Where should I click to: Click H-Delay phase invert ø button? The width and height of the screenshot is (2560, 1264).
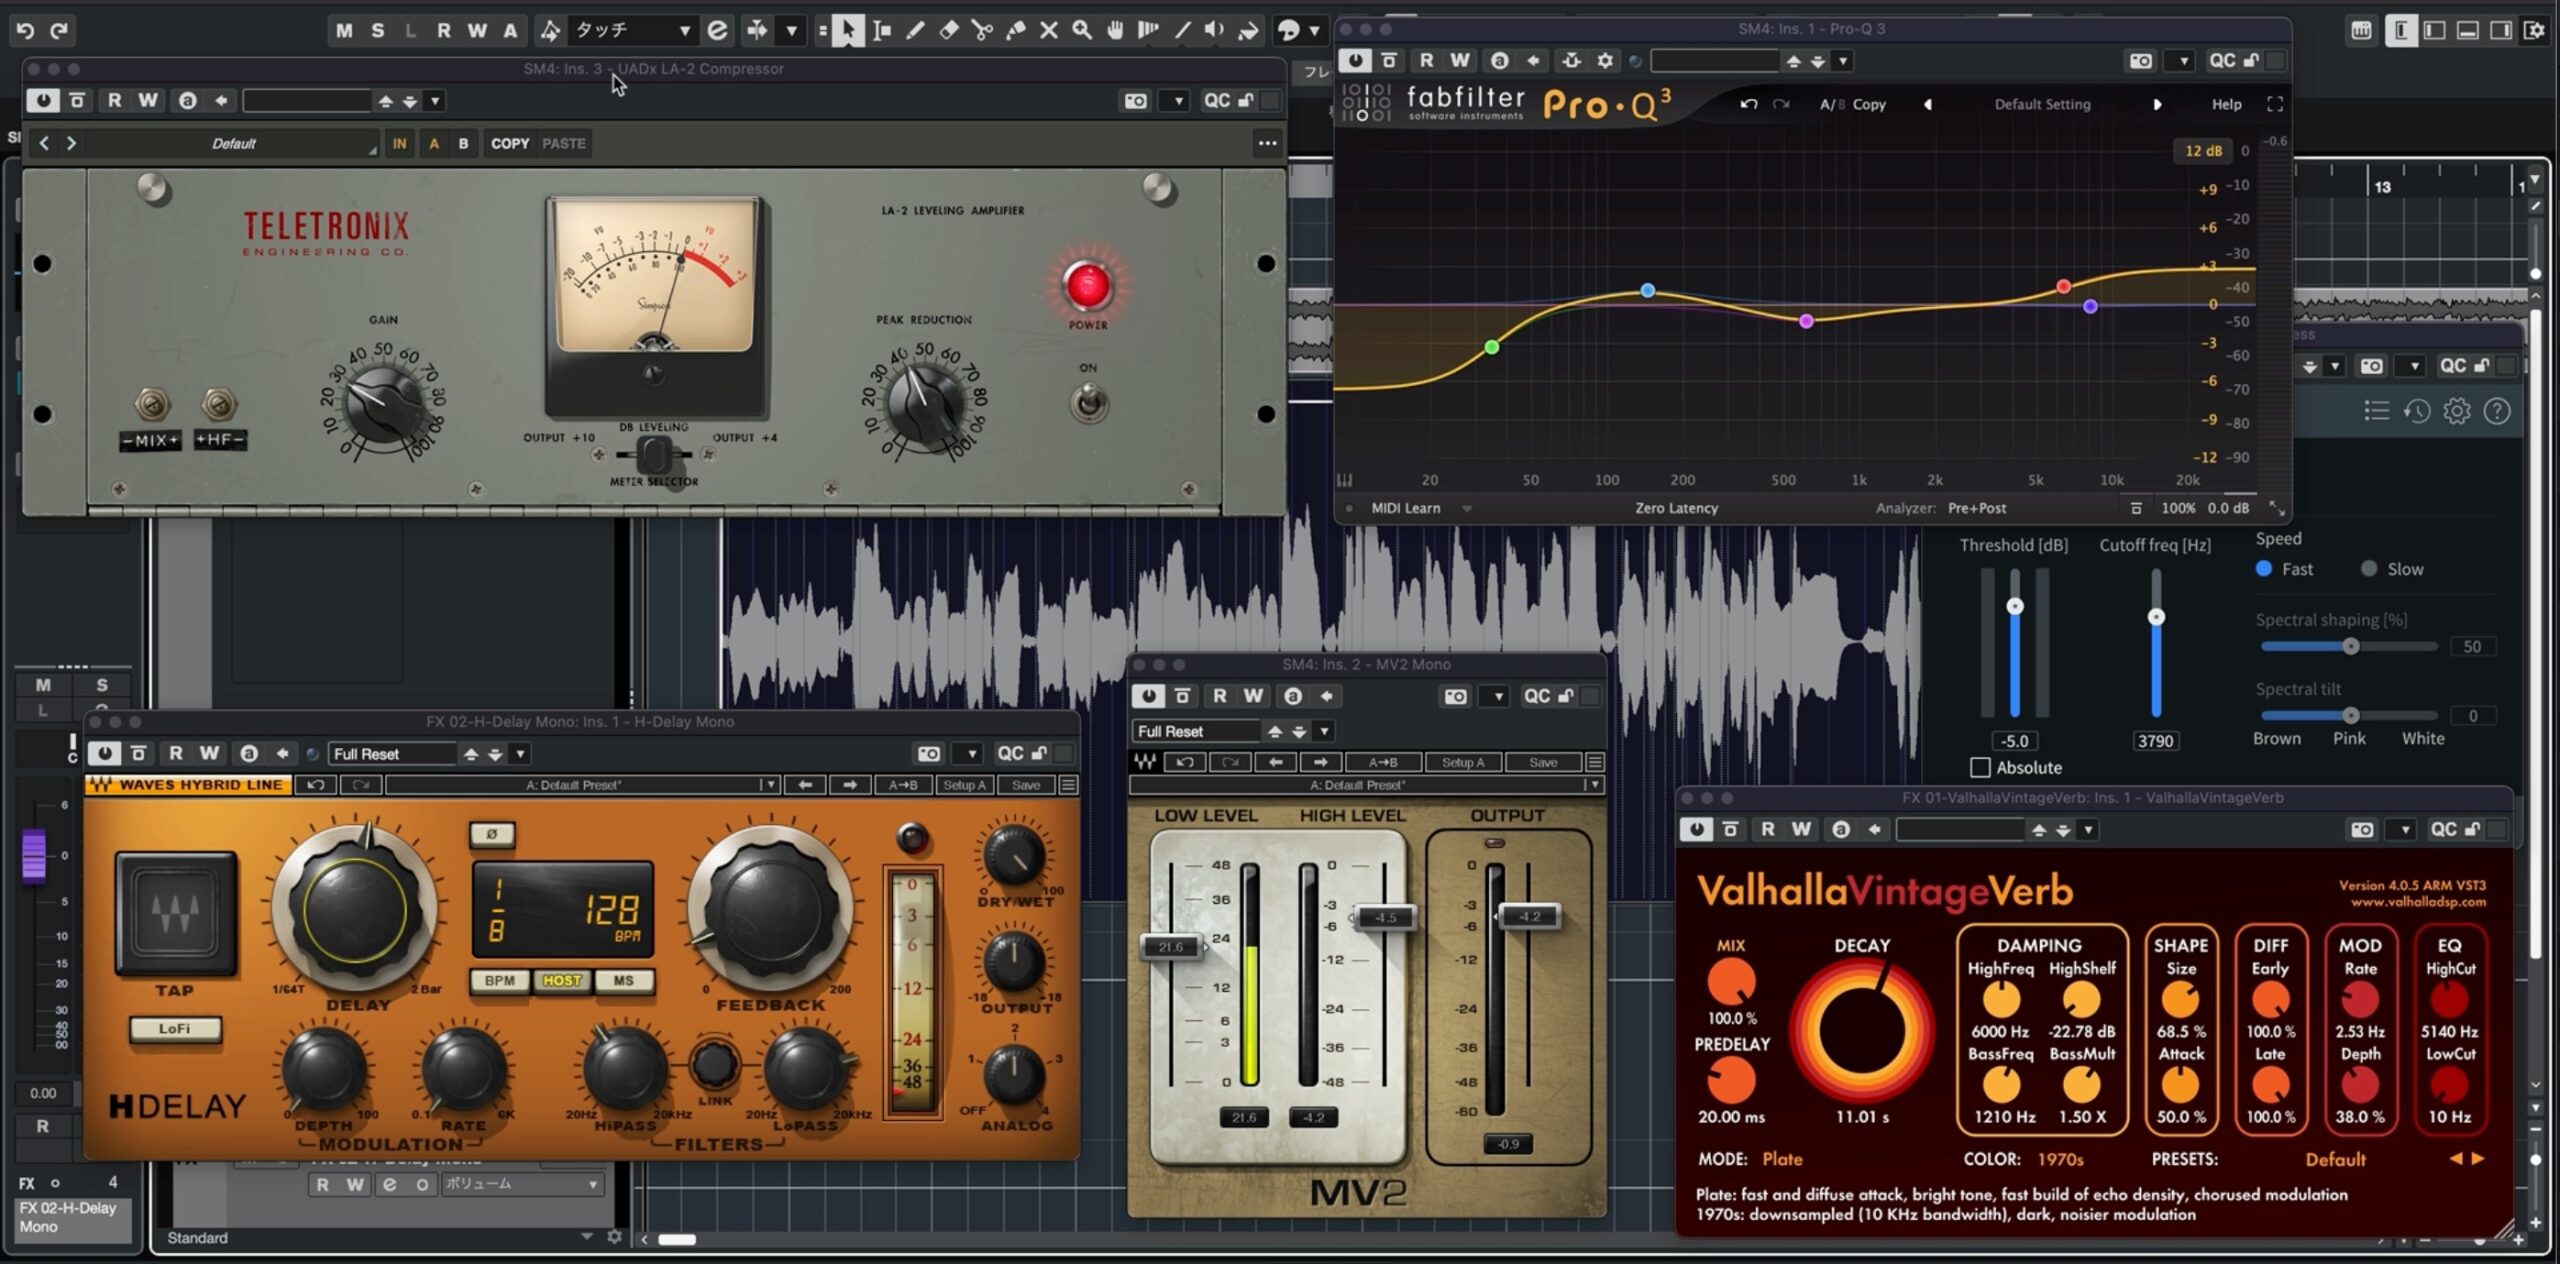tap(492, 833)
